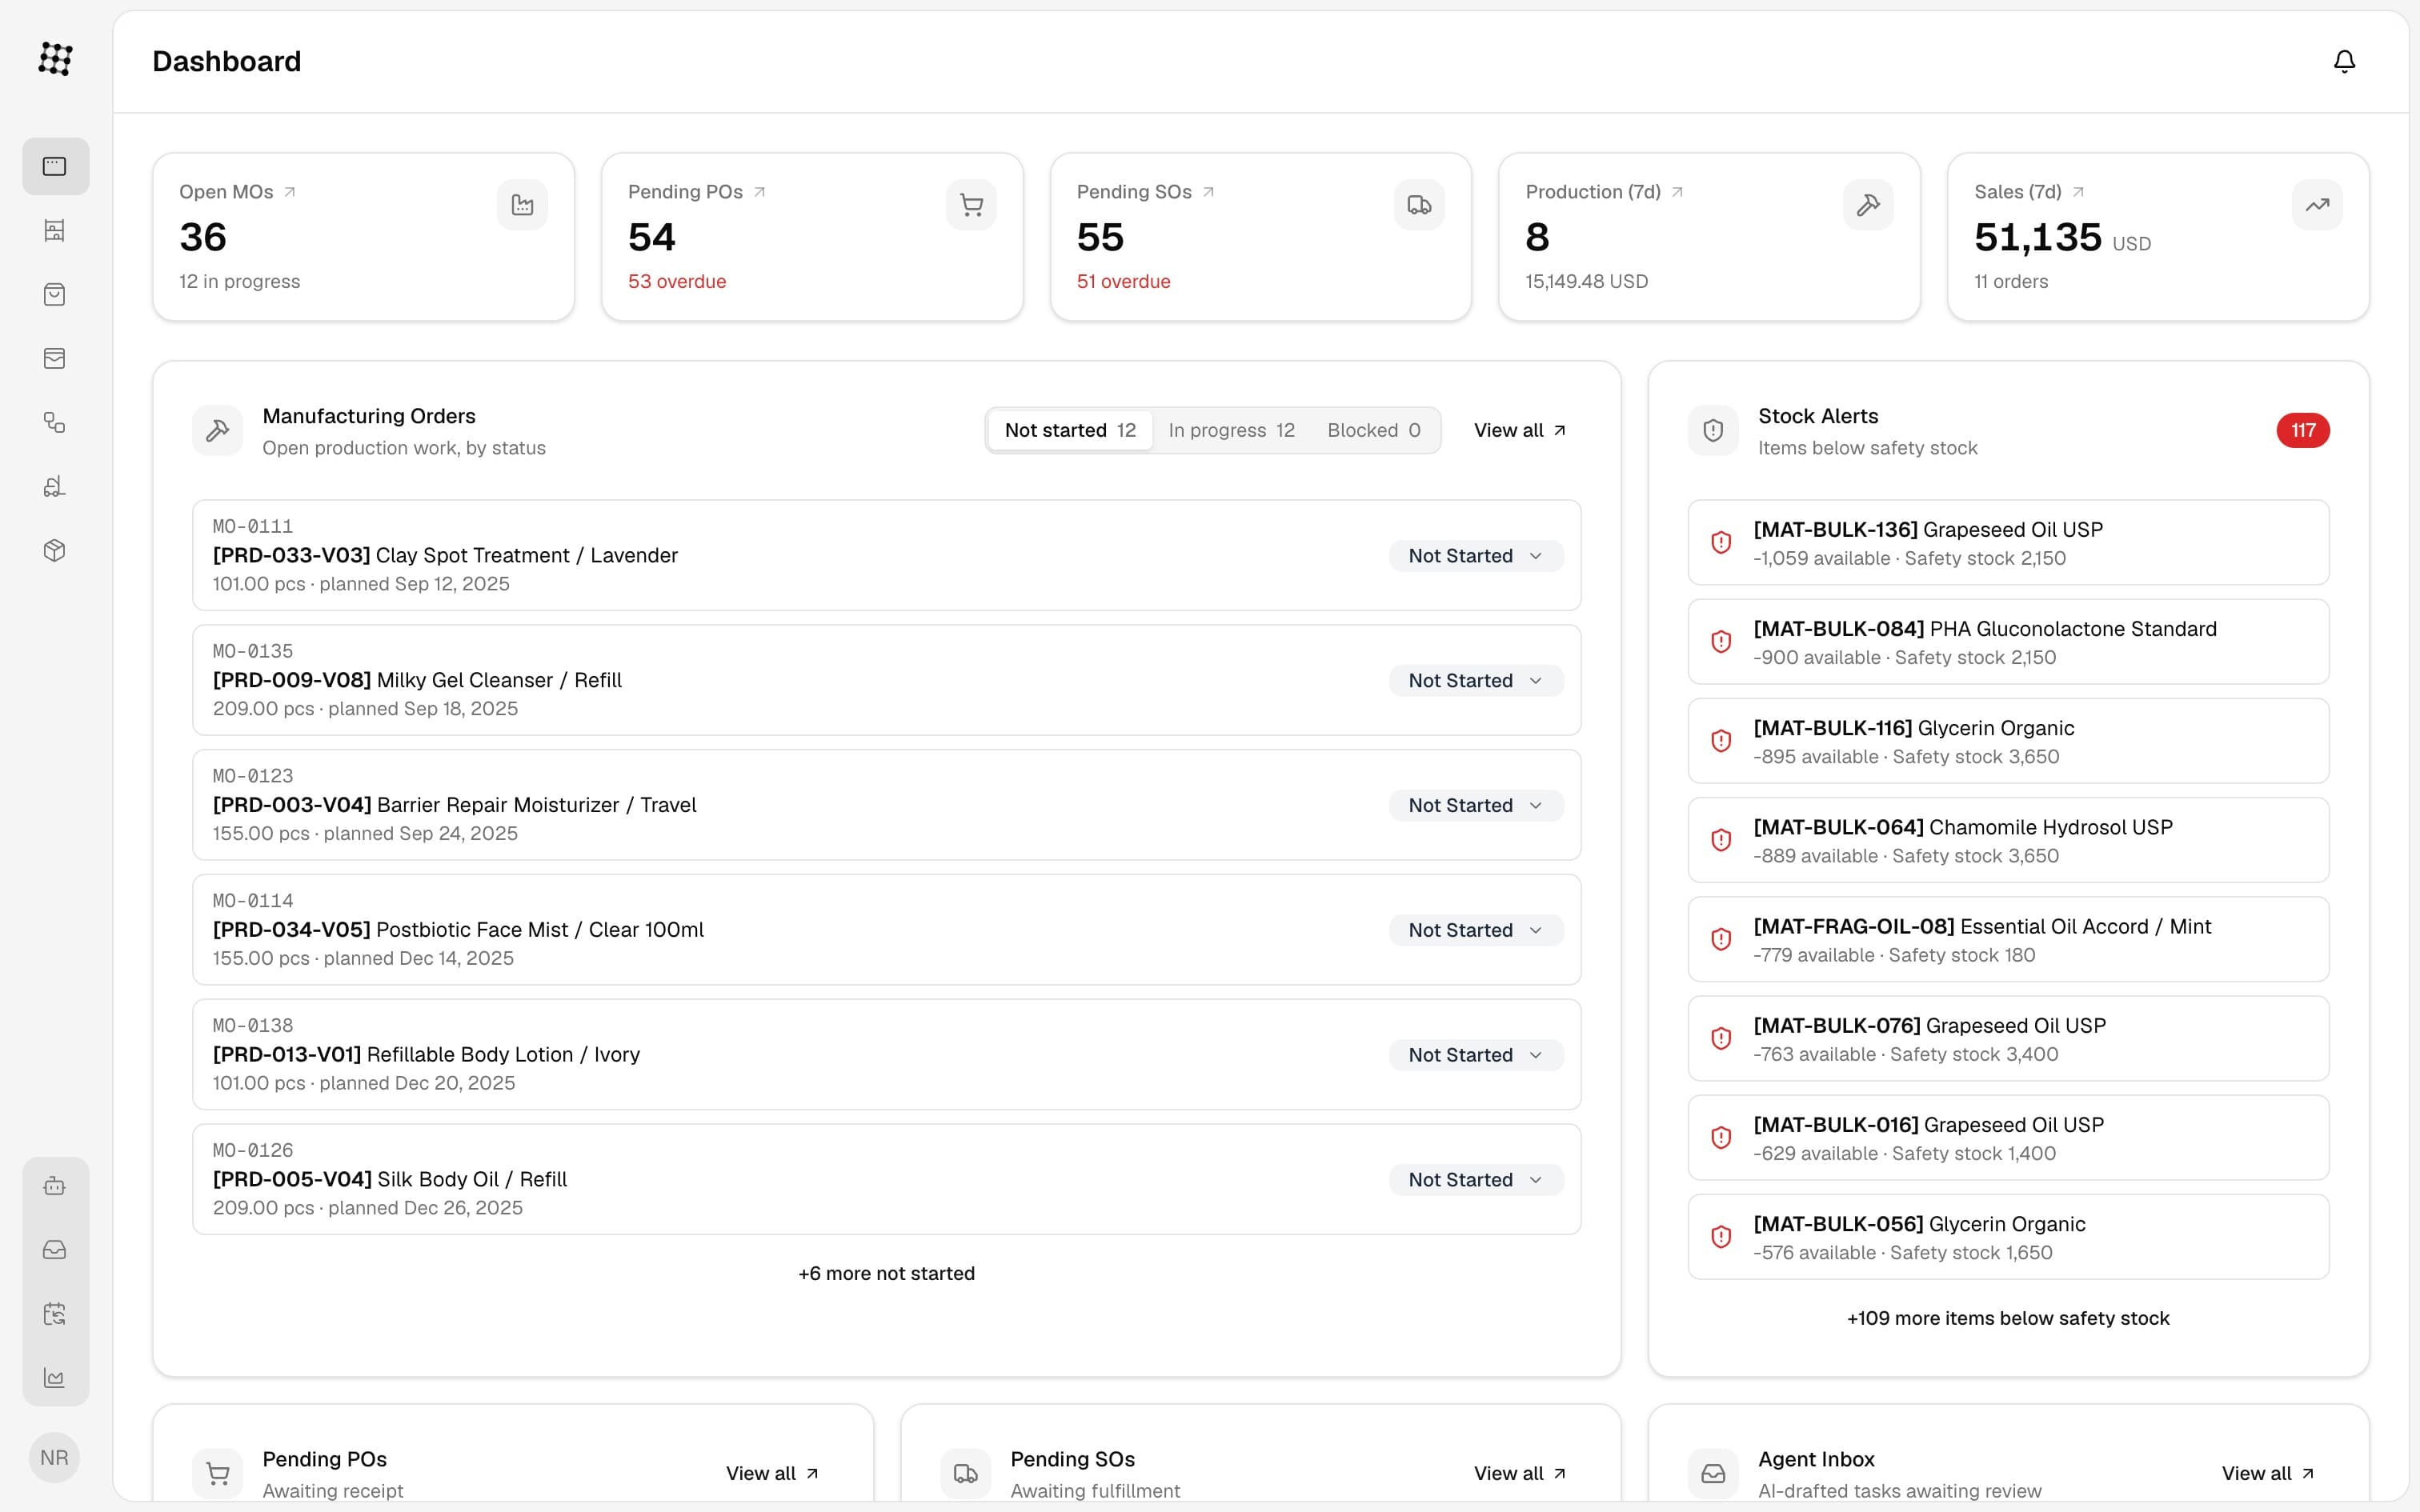Open the Pending SOs card link
Viewport: 2420px width, 1512px height.
pos(1145,192)
